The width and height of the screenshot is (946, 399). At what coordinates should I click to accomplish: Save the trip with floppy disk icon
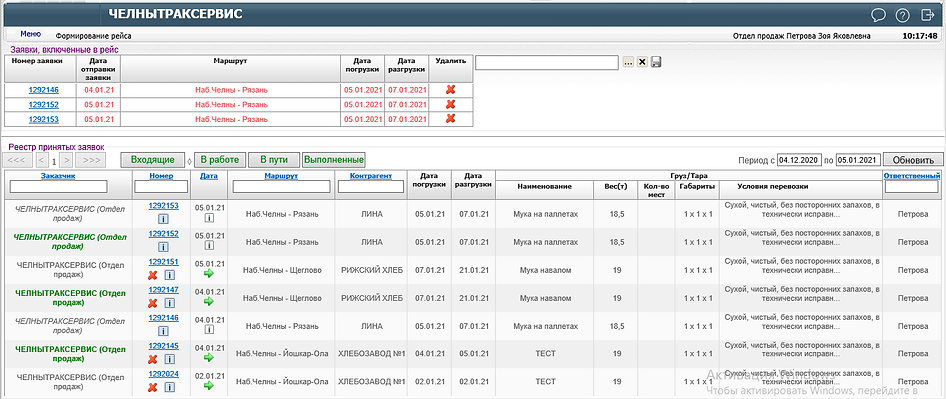[x=656, y=62]
